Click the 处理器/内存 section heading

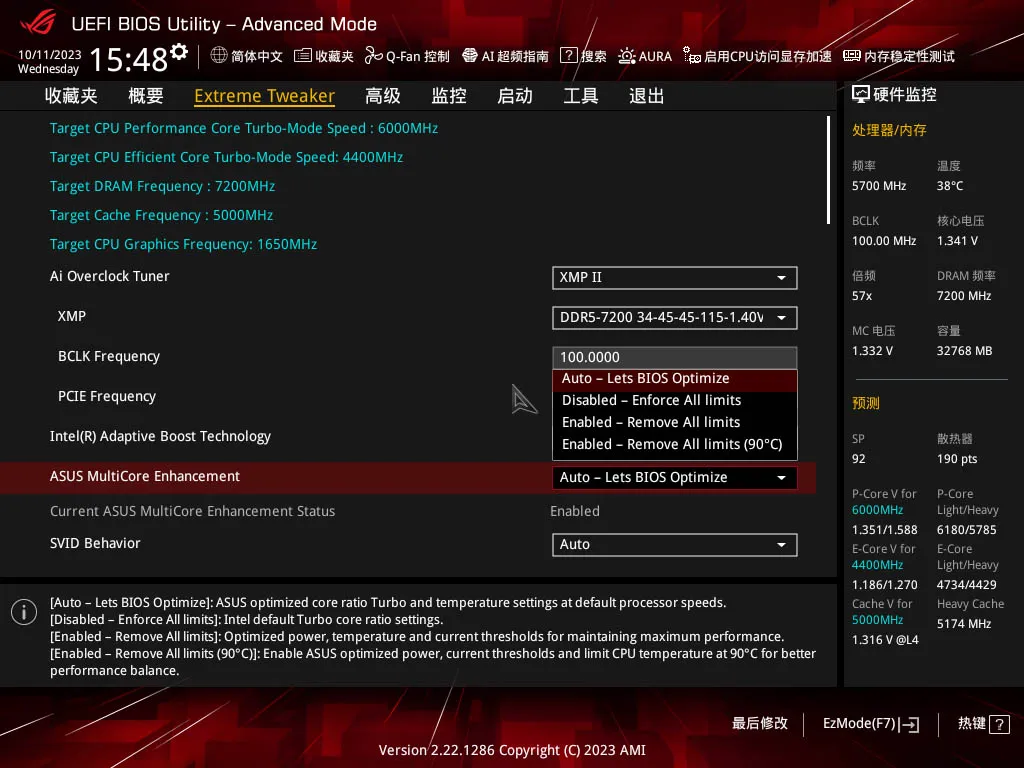(889, 130)
